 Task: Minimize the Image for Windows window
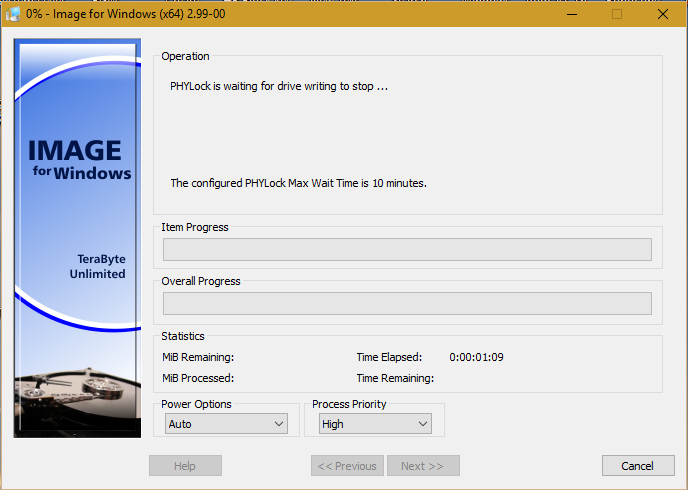[571, 14]
